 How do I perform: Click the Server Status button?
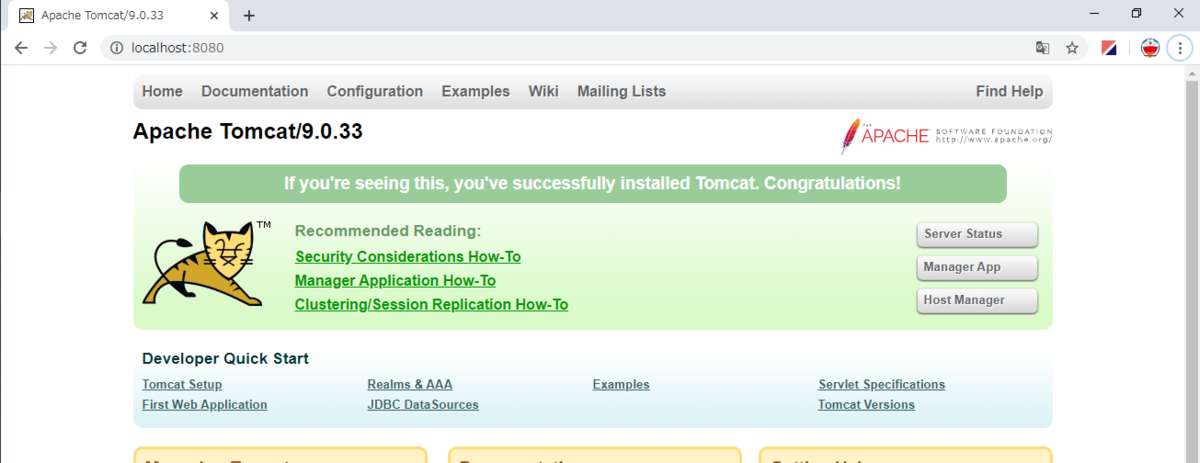click(977, 234)
